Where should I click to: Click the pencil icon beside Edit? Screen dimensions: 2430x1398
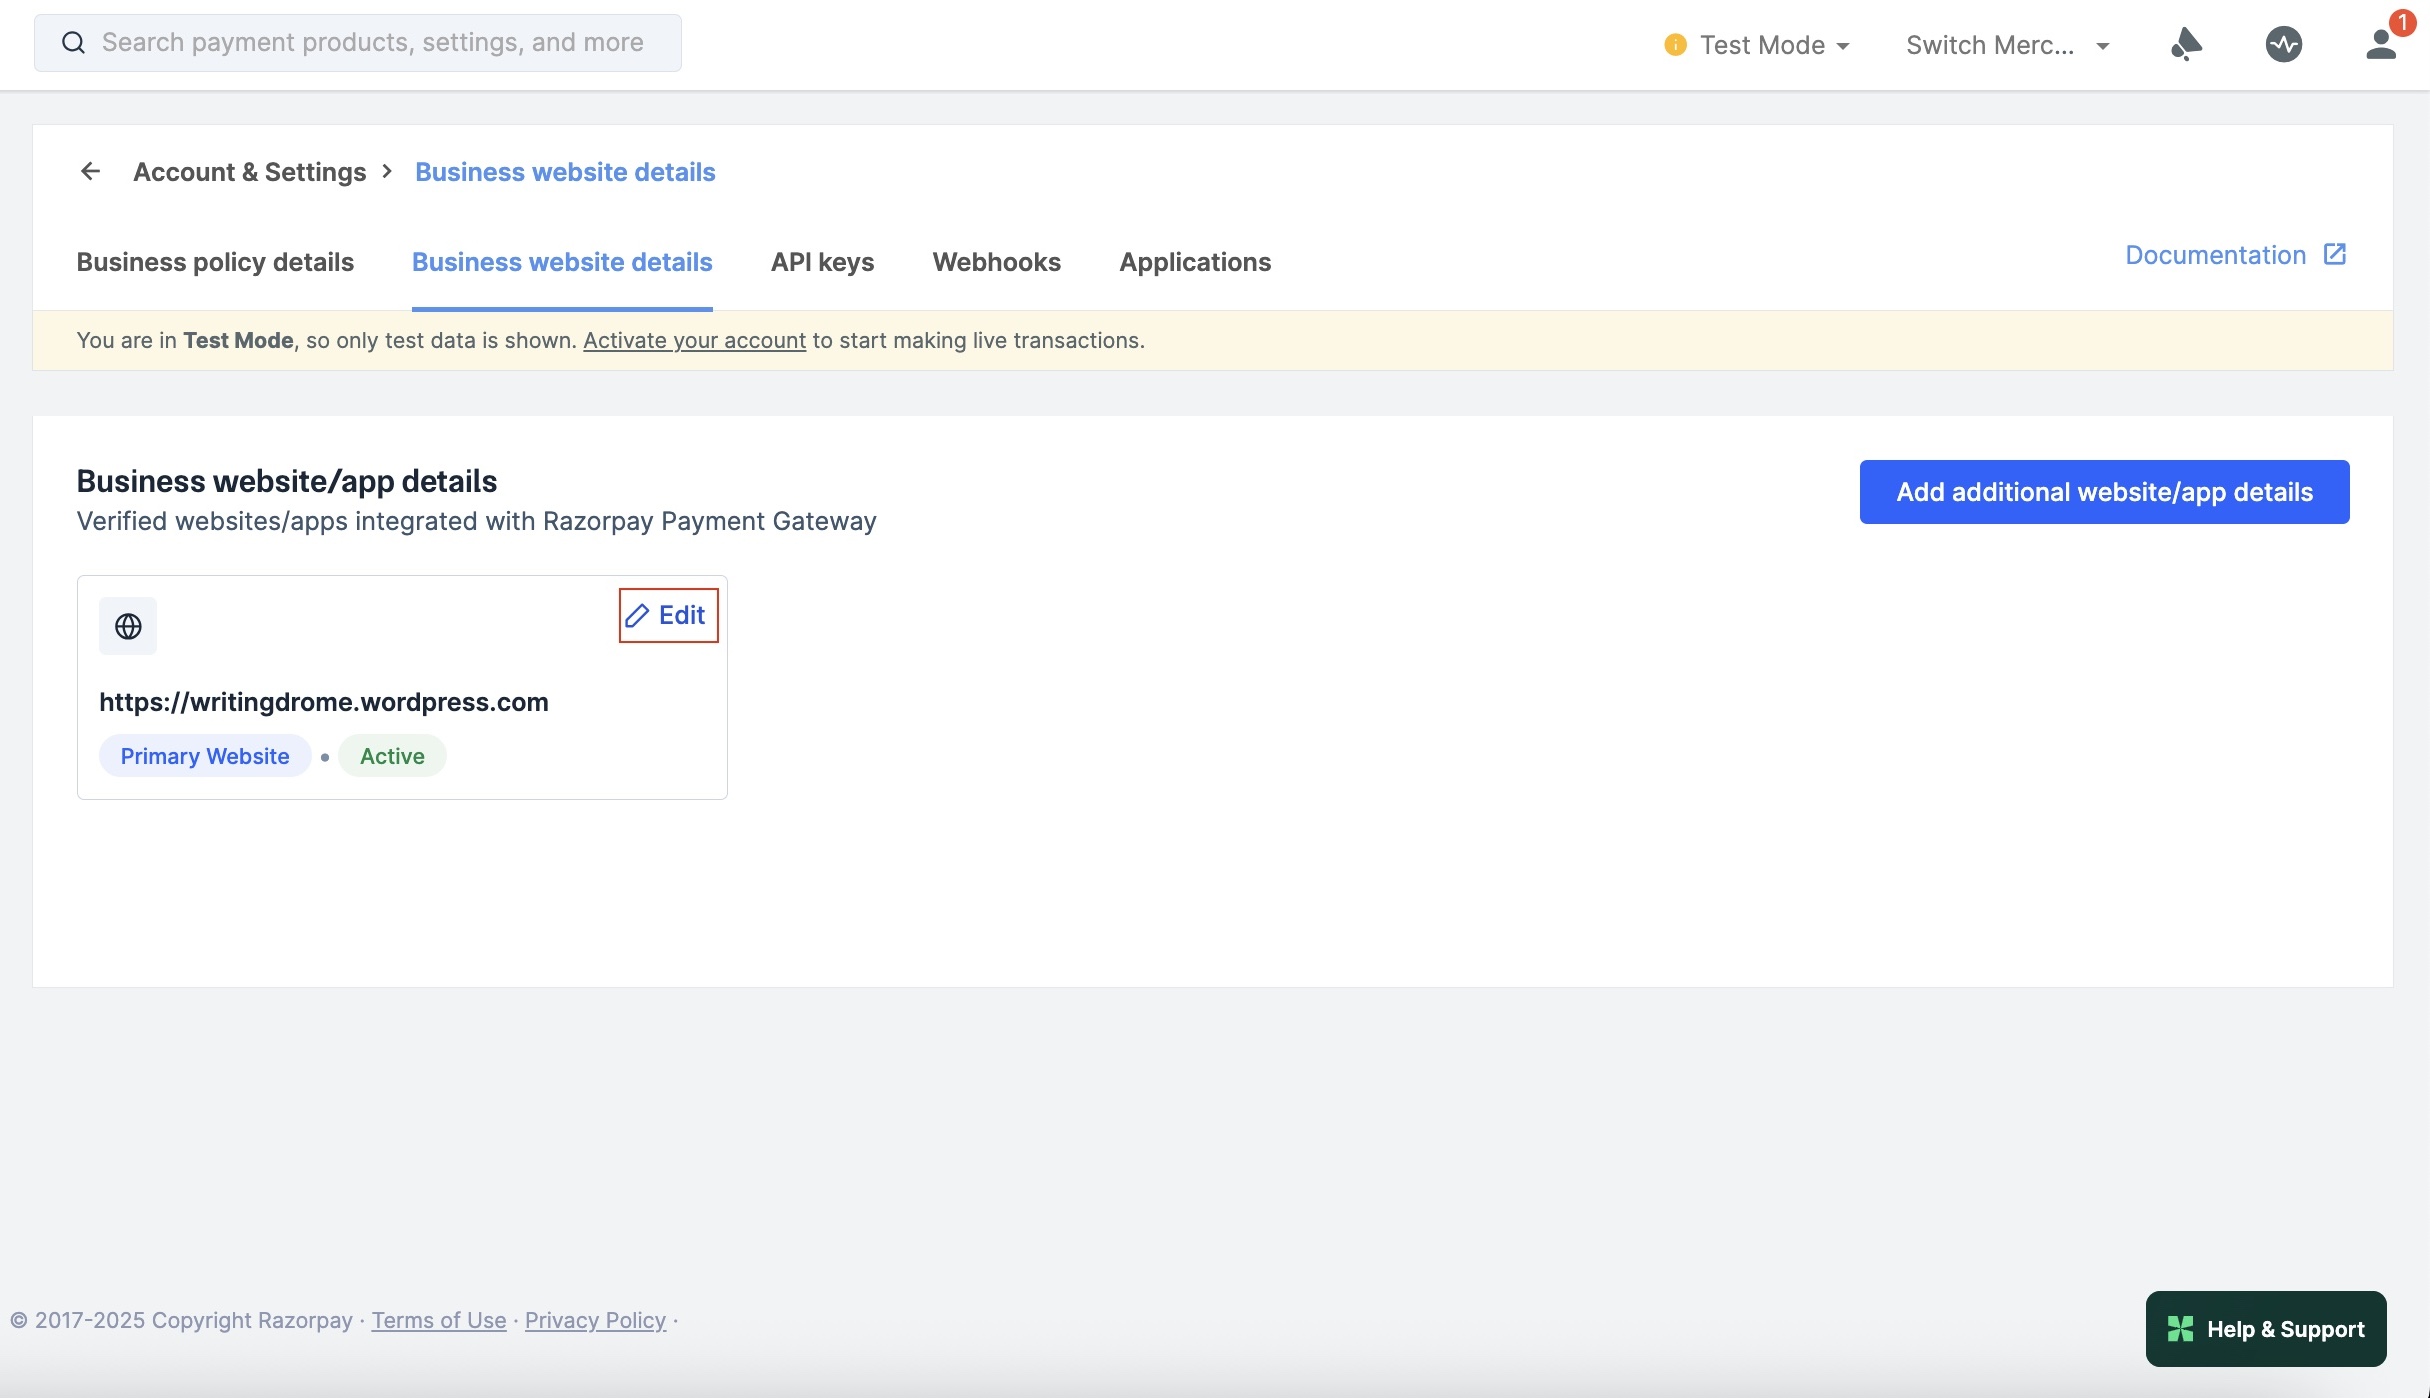click(x=637, y=615)
